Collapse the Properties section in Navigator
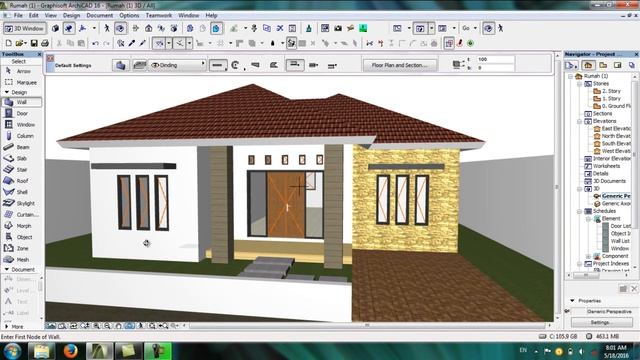 coord(572,300)
